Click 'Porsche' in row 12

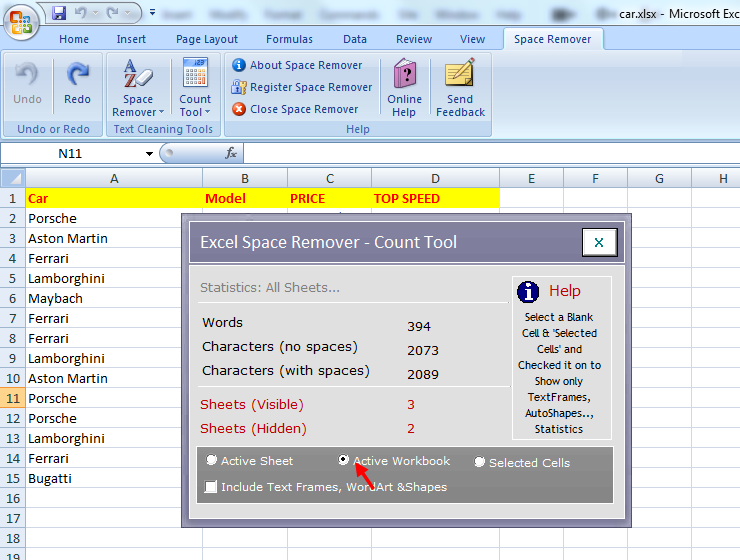click(x=104, y=418)
